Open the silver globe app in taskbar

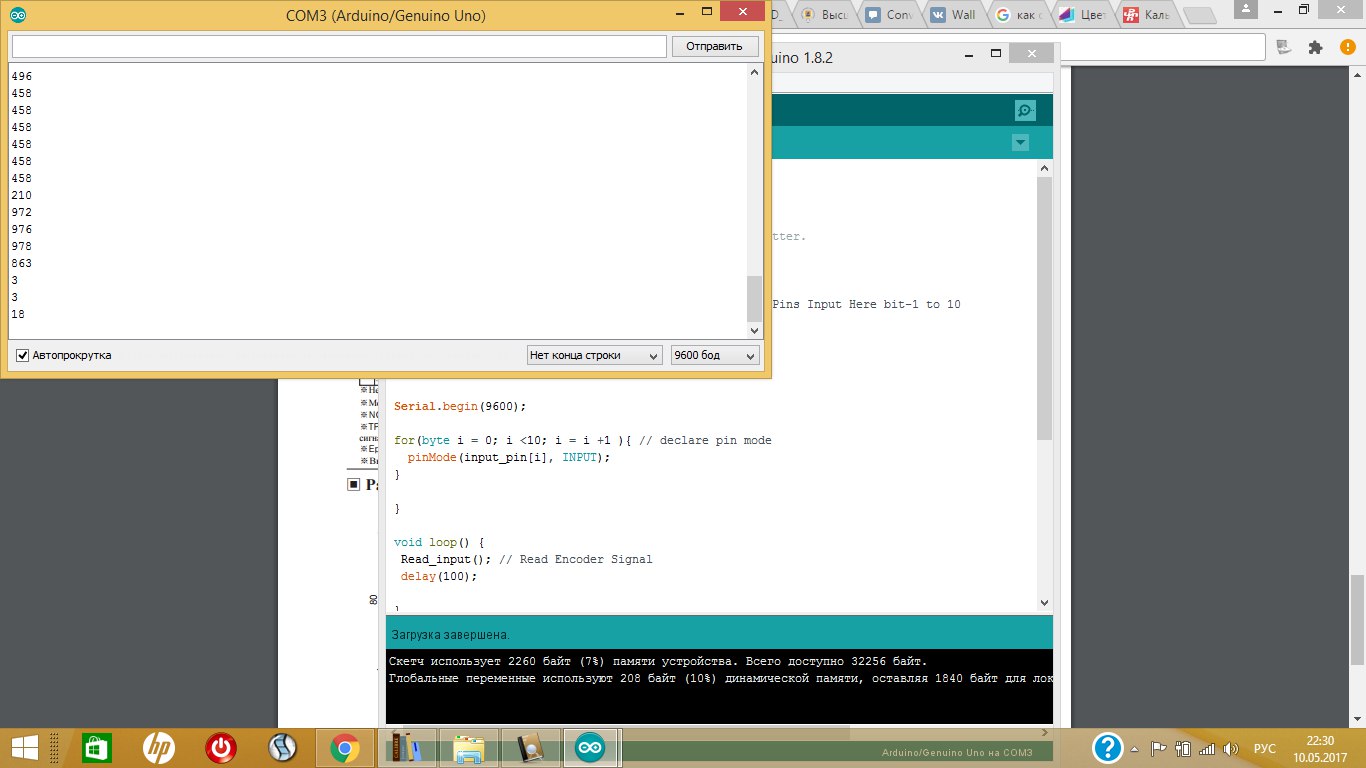[x=283, y=747]
